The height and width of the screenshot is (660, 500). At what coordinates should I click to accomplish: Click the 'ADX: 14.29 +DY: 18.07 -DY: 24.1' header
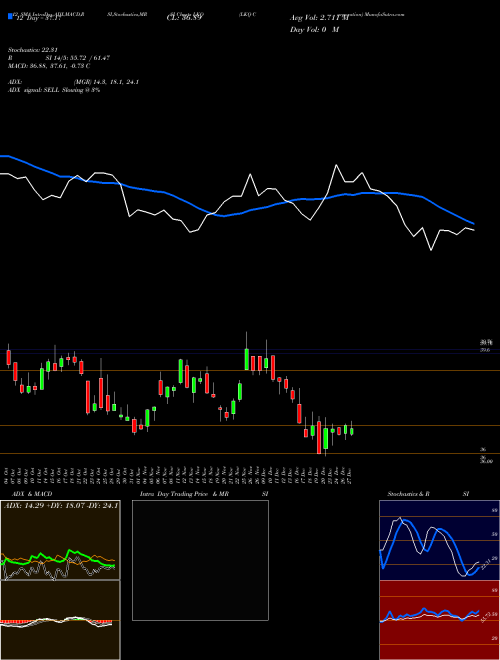(61, 505)
